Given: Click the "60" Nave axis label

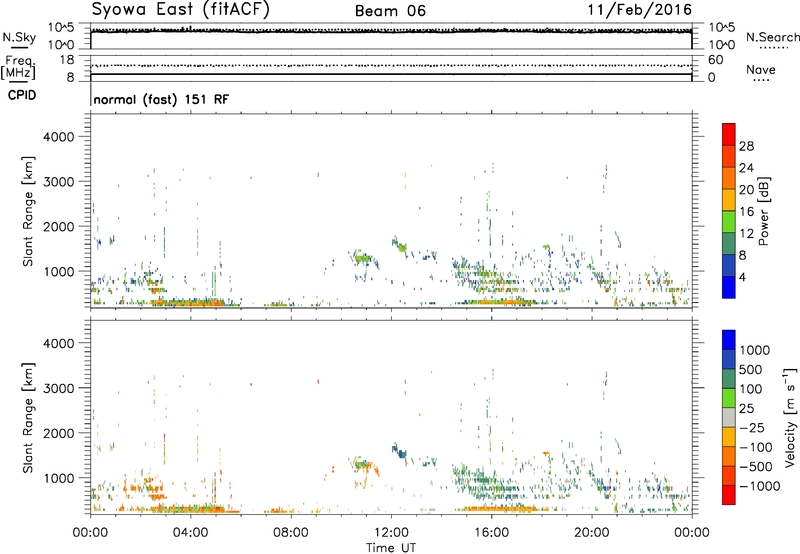Looking at the screenshot, I should [x=715, y=60].
